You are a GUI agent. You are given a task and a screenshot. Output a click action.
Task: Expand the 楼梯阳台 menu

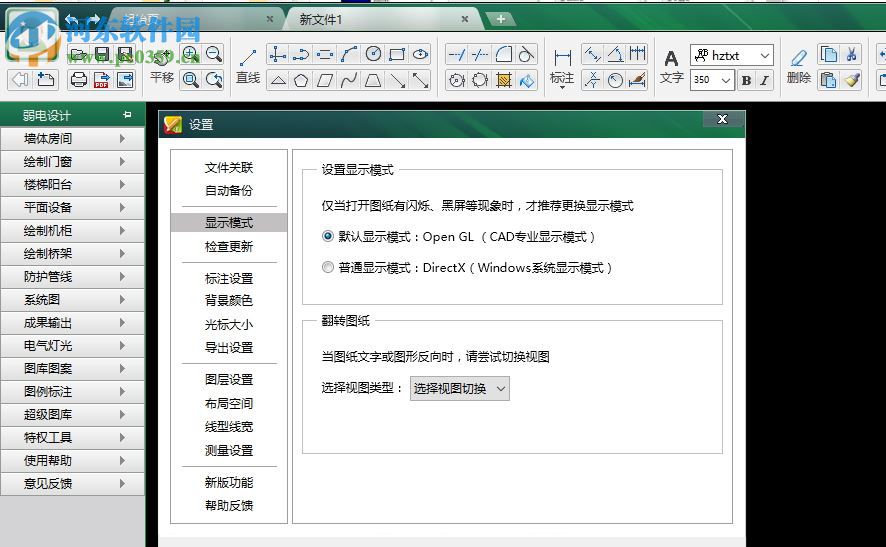72,184
